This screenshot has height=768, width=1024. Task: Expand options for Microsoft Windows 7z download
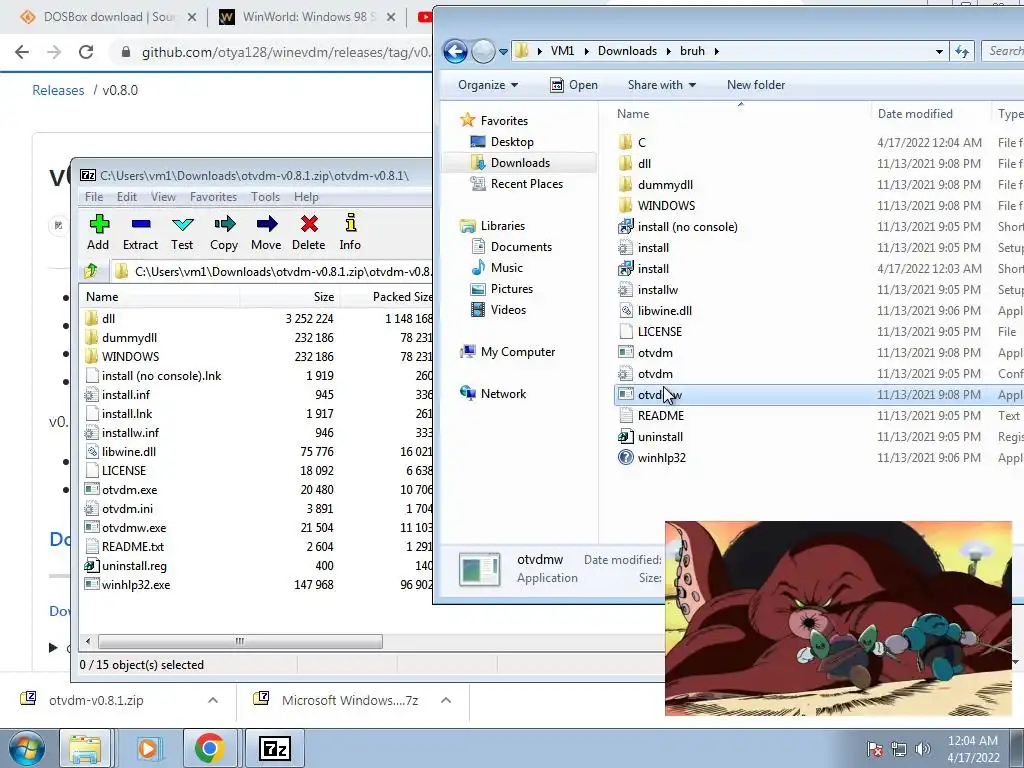click(446, 700)
